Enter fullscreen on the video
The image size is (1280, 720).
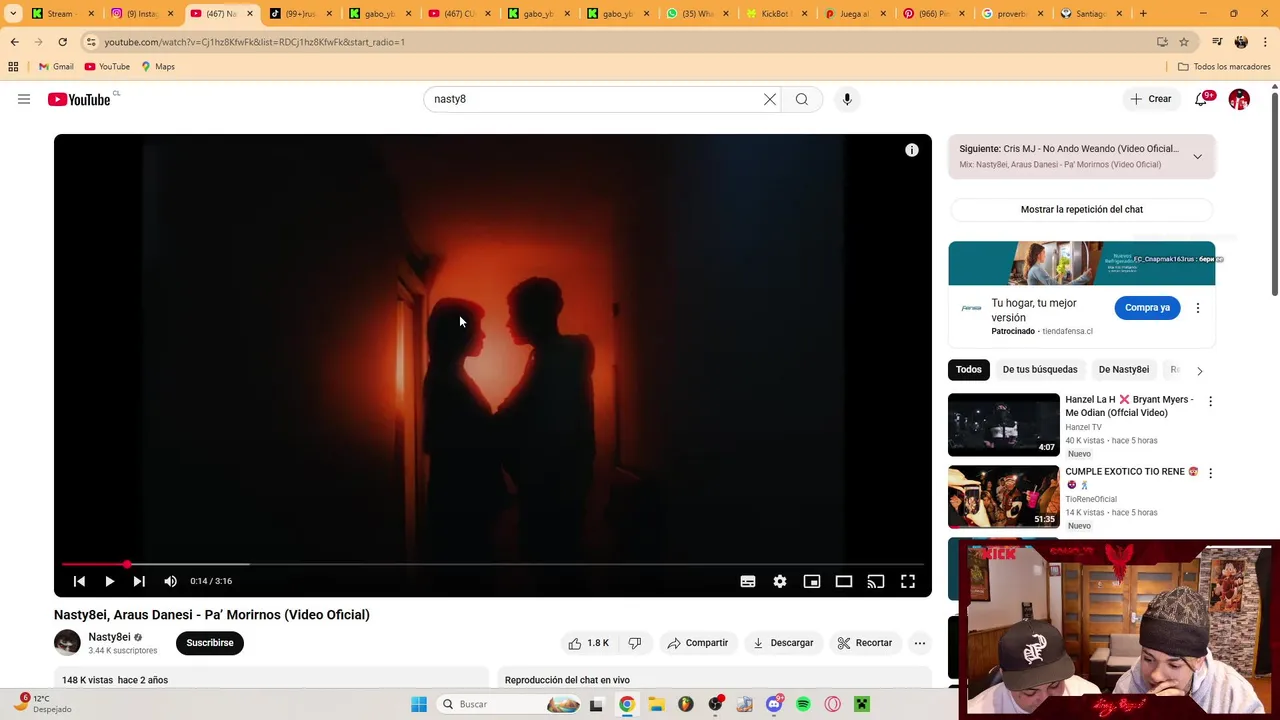[908, 581]
